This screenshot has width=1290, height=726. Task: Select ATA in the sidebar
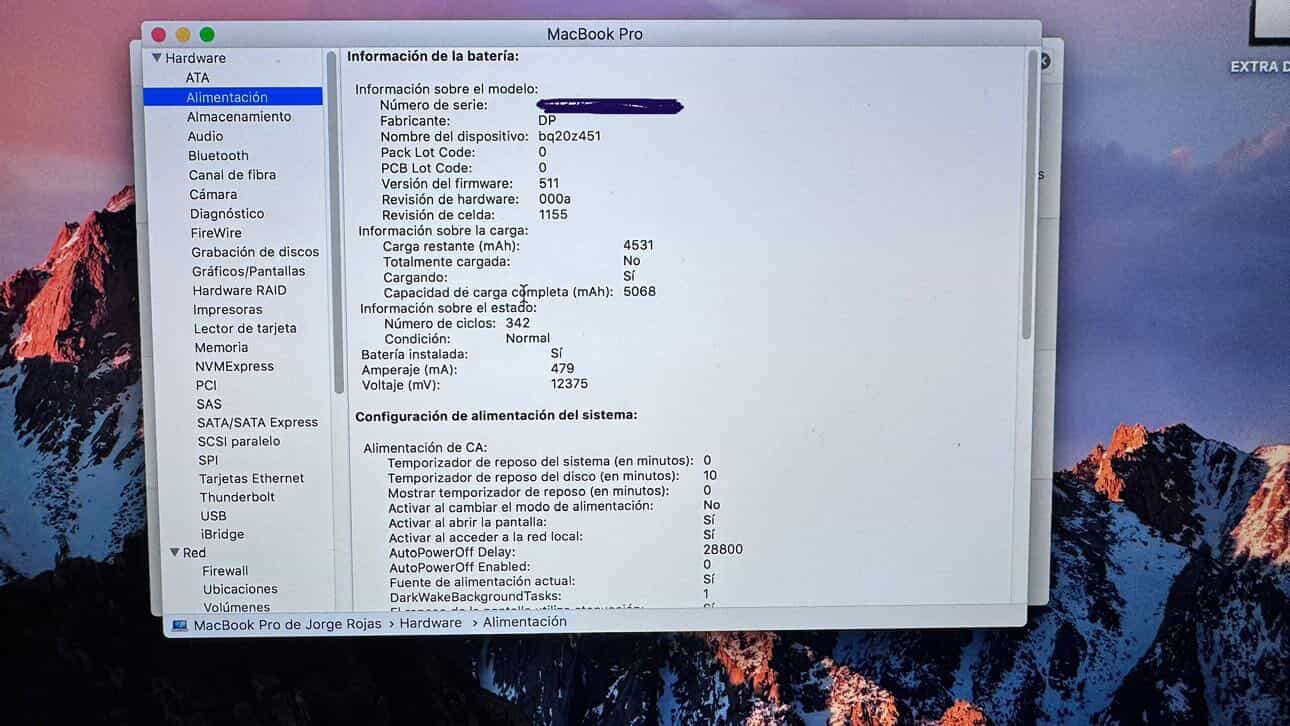[197, 77]
